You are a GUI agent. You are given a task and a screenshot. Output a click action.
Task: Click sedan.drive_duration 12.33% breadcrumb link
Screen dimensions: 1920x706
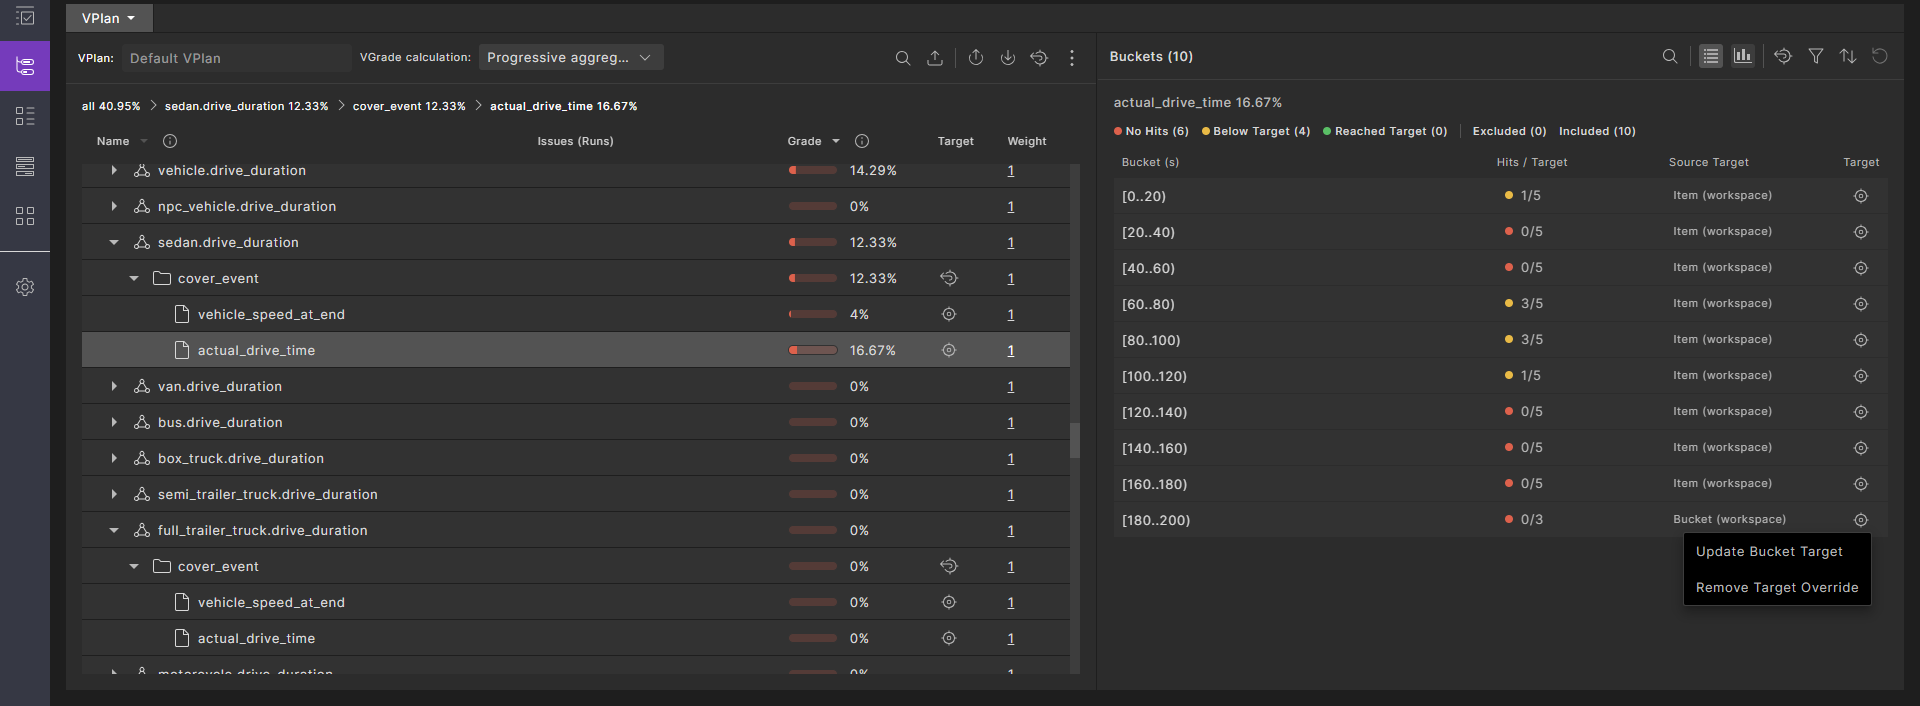coord(246,106)
